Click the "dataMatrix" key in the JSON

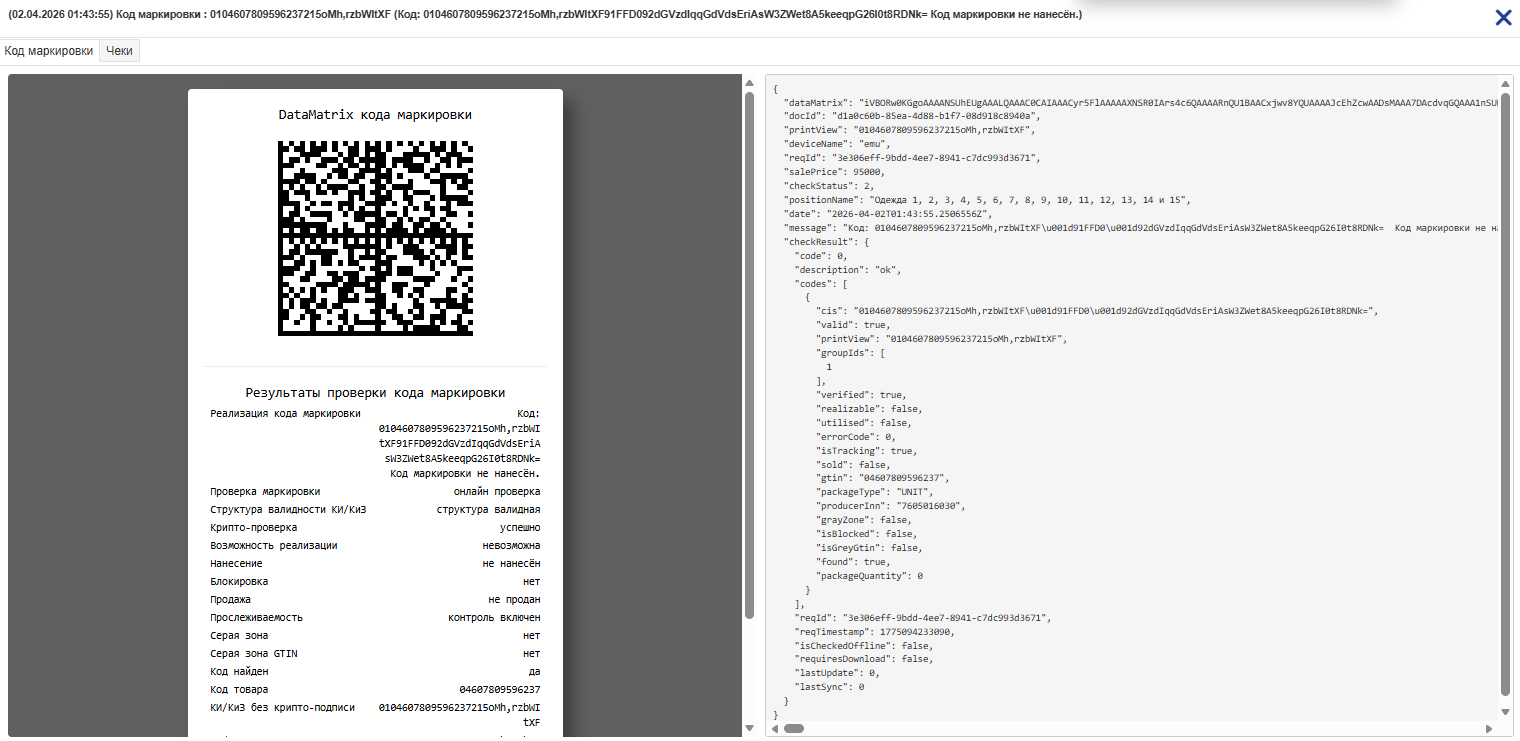click(x=816, y=102)
